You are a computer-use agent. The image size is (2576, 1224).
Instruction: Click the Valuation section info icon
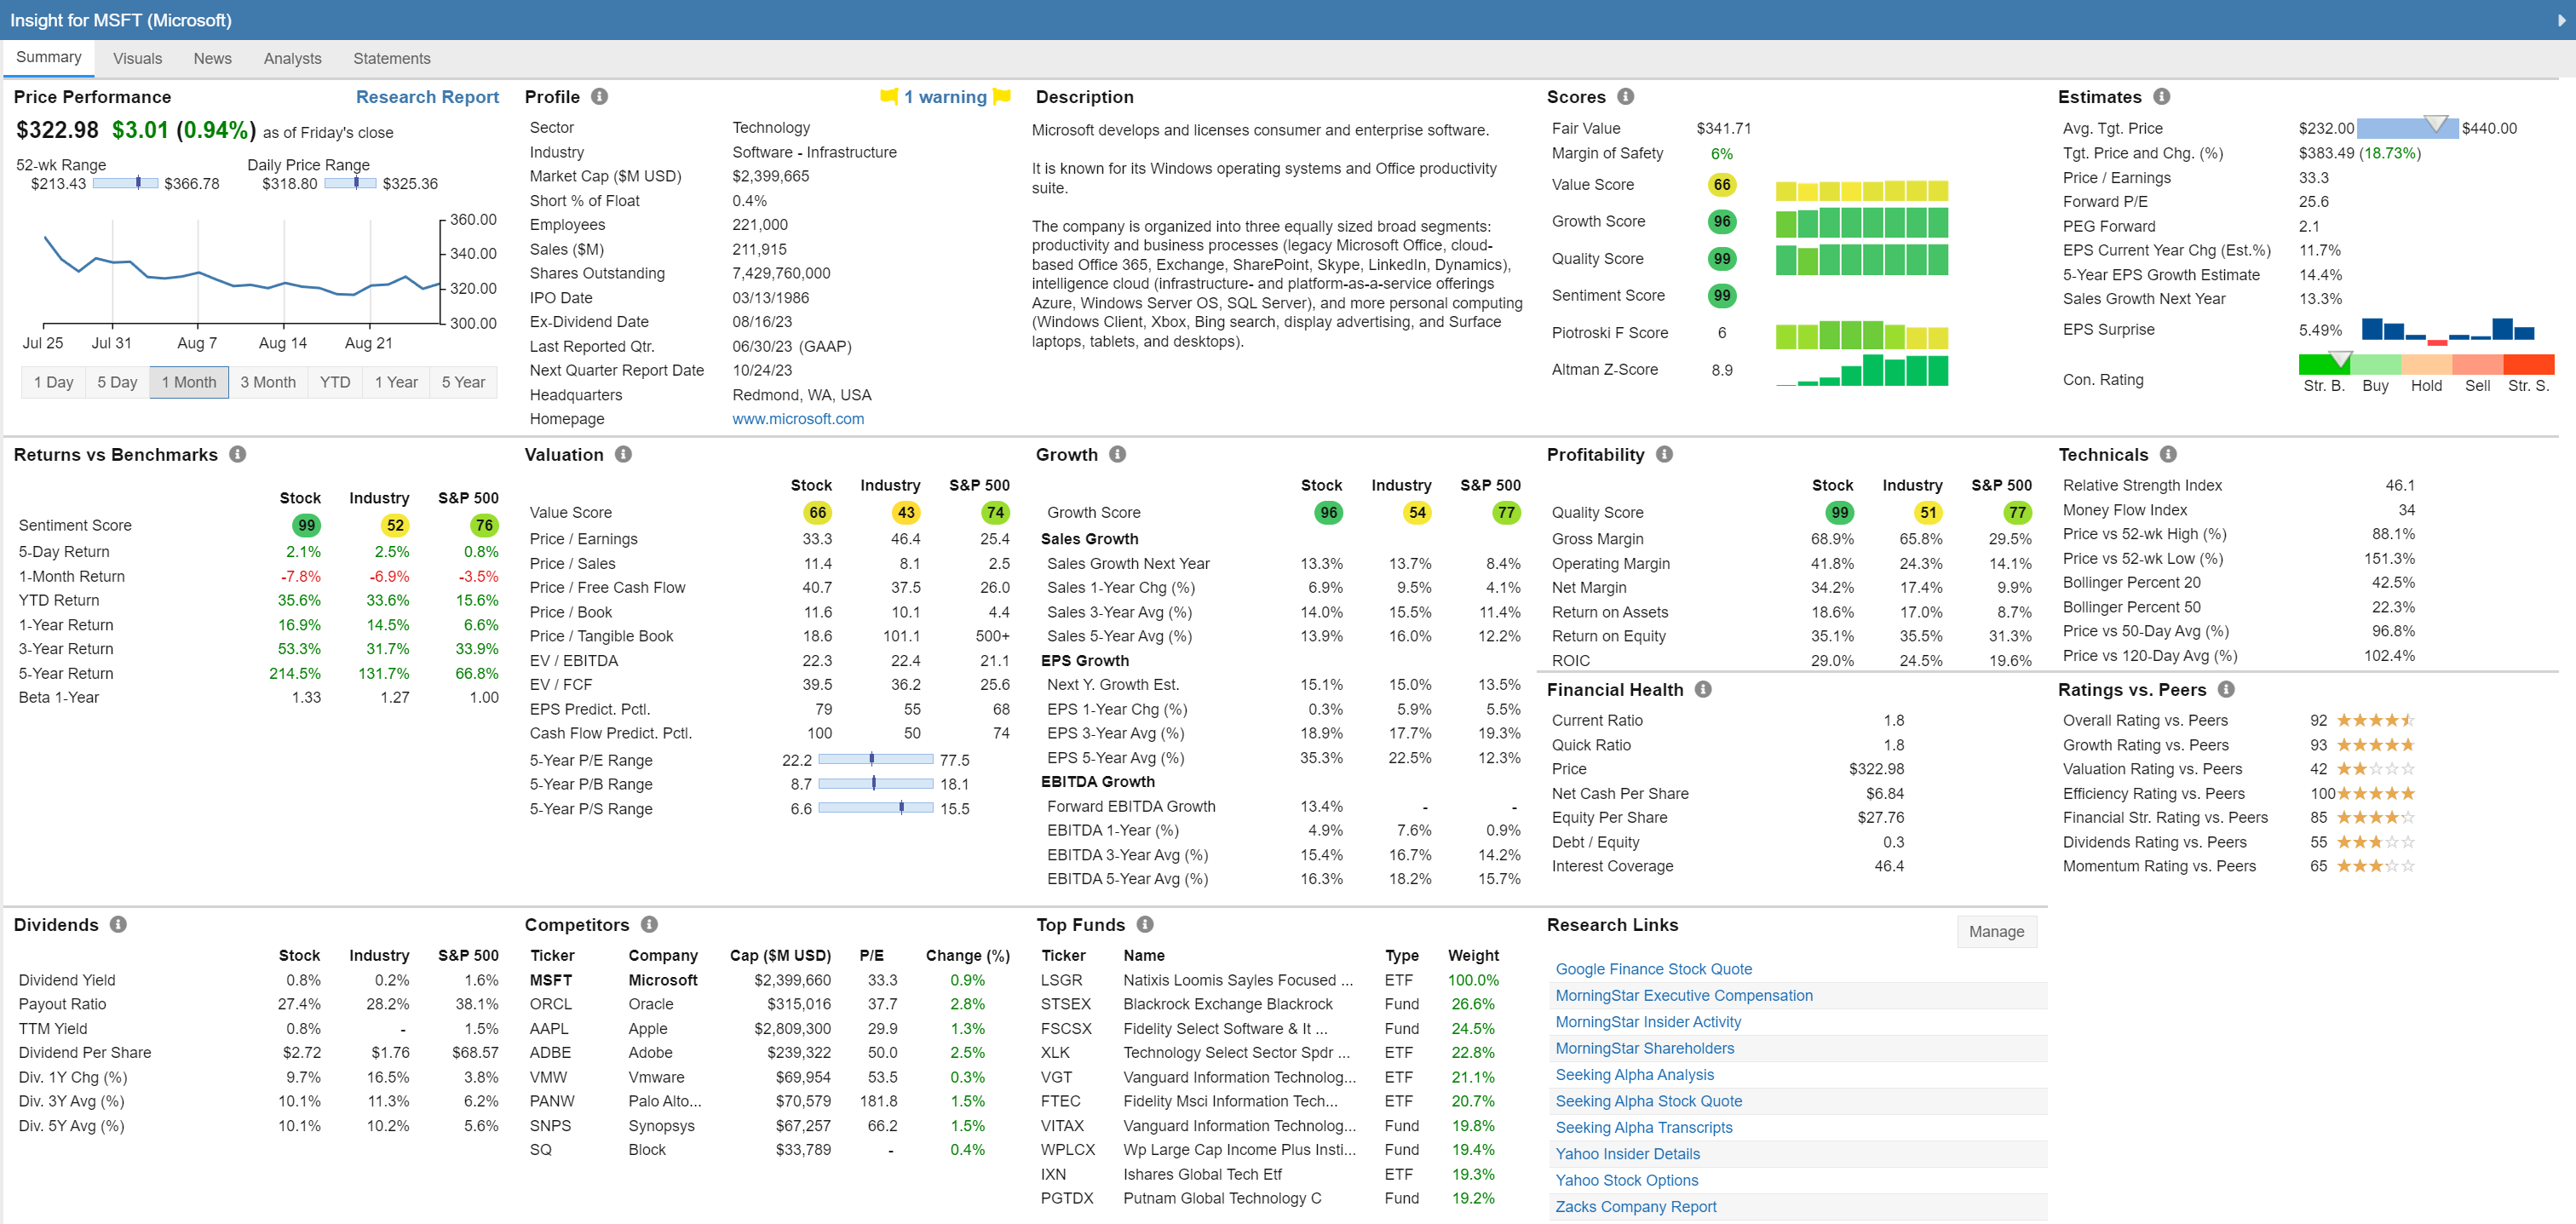point(623,454)
